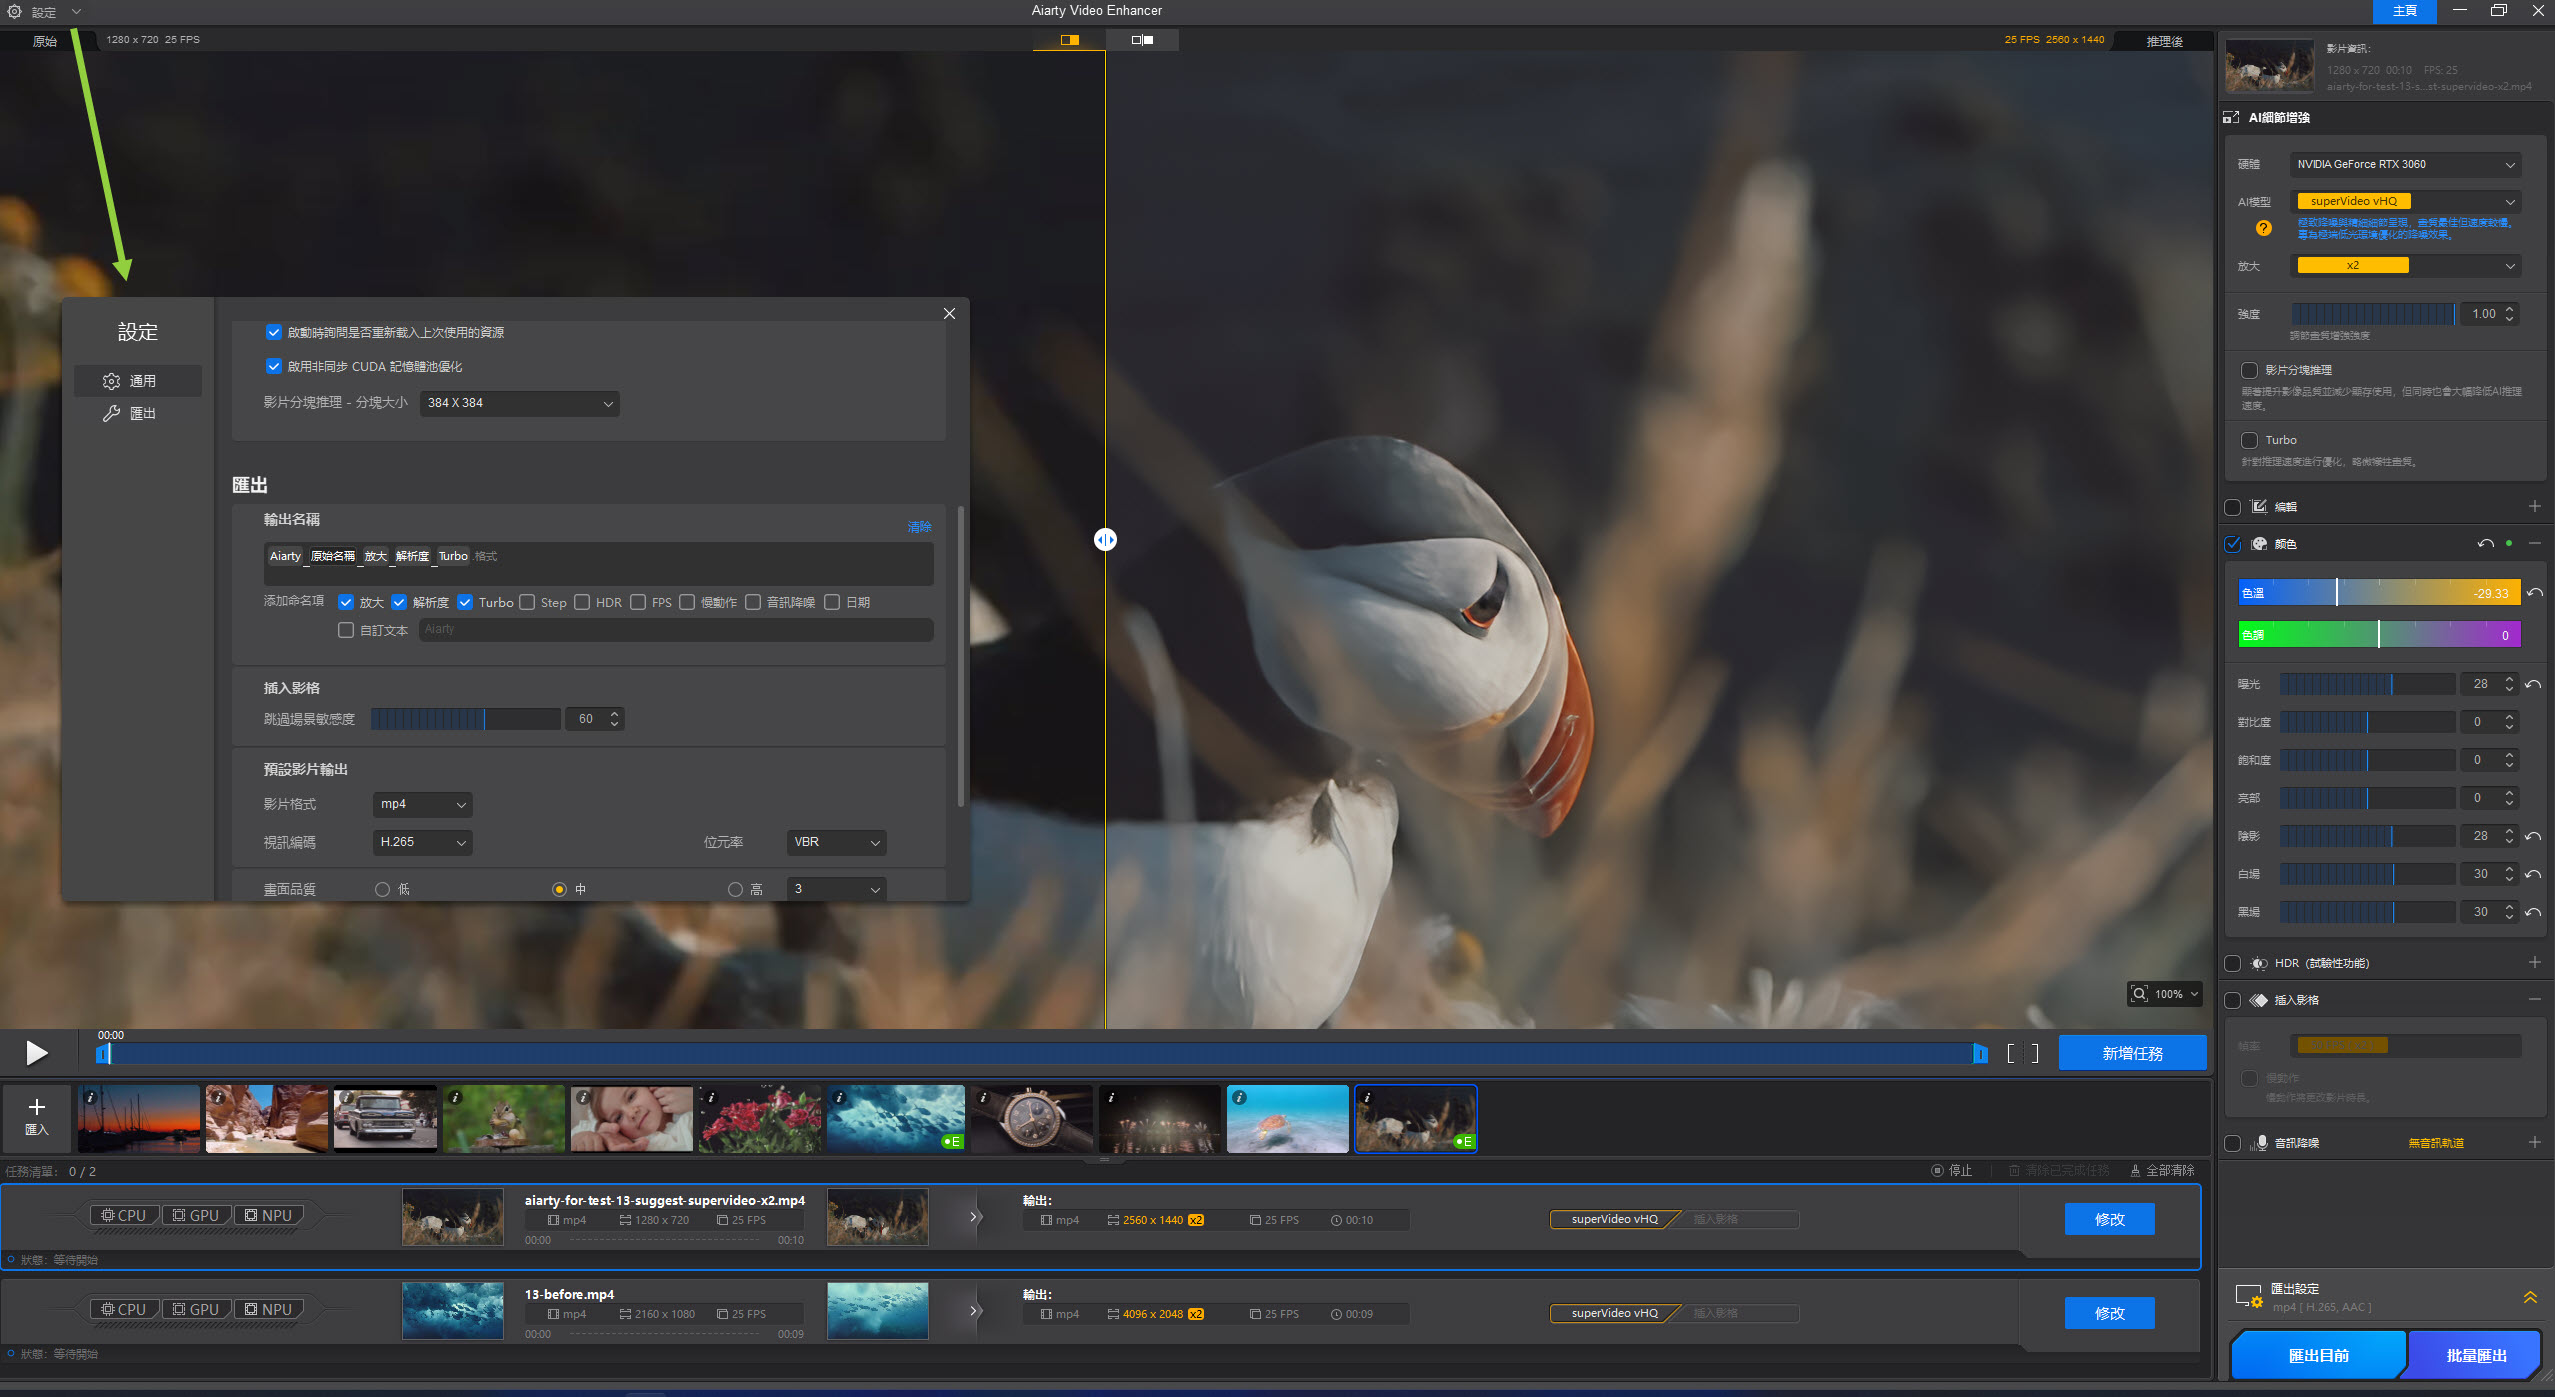Play the video preview

pos(36,1053)
